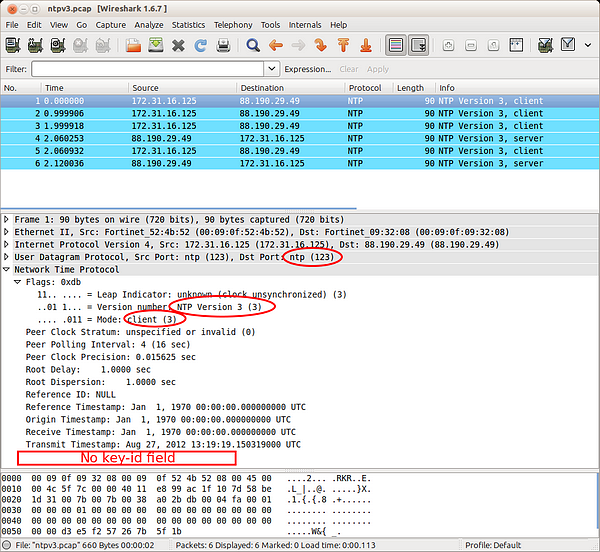Click the Clear filter button
Screen dimensions: 600x552
(x=349, y=69)
